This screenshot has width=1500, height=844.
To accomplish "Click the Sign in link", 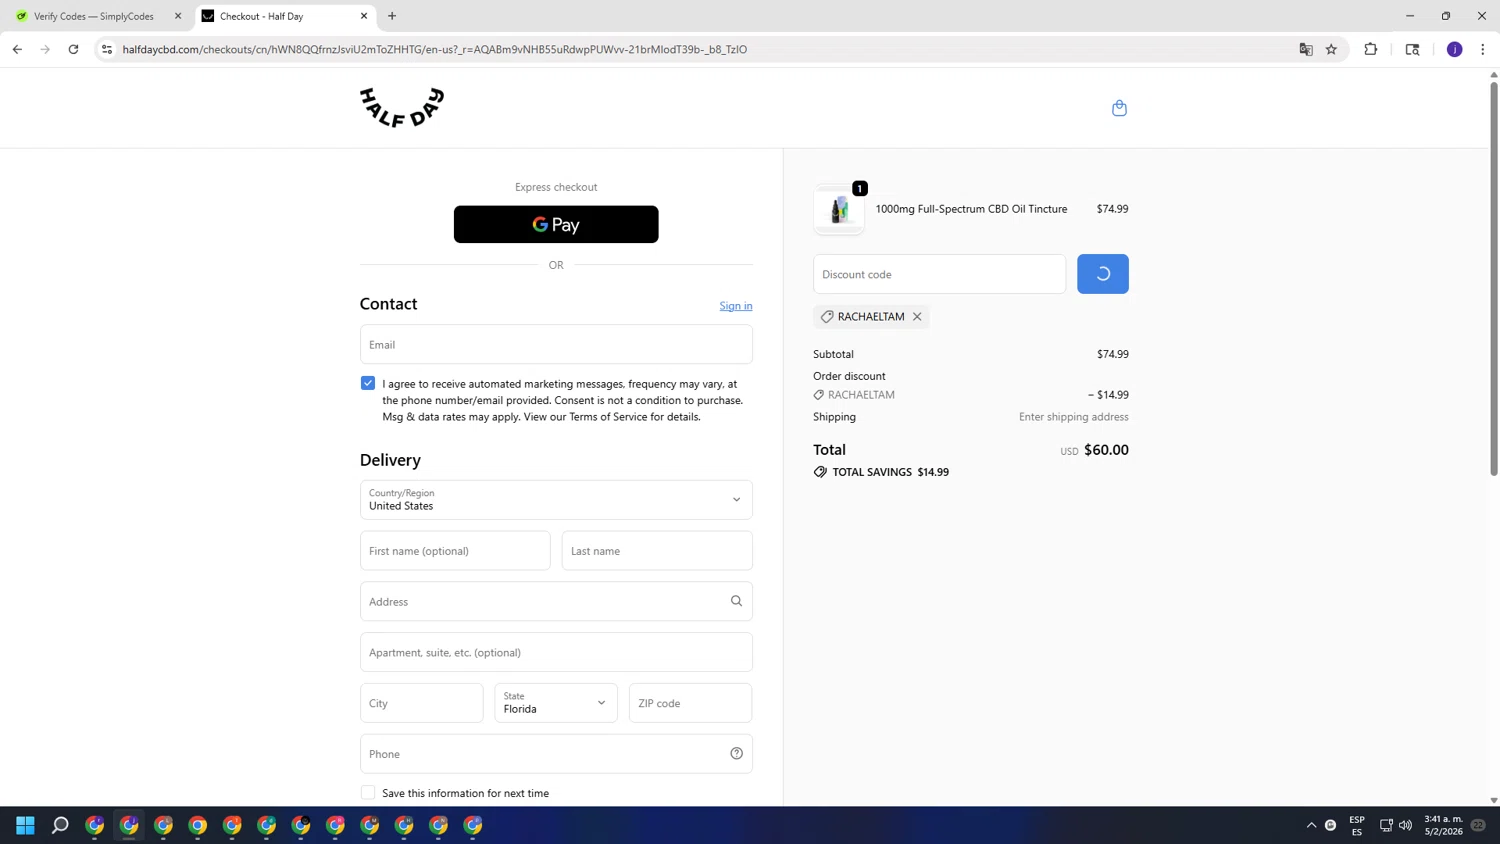I will (736, 306).
